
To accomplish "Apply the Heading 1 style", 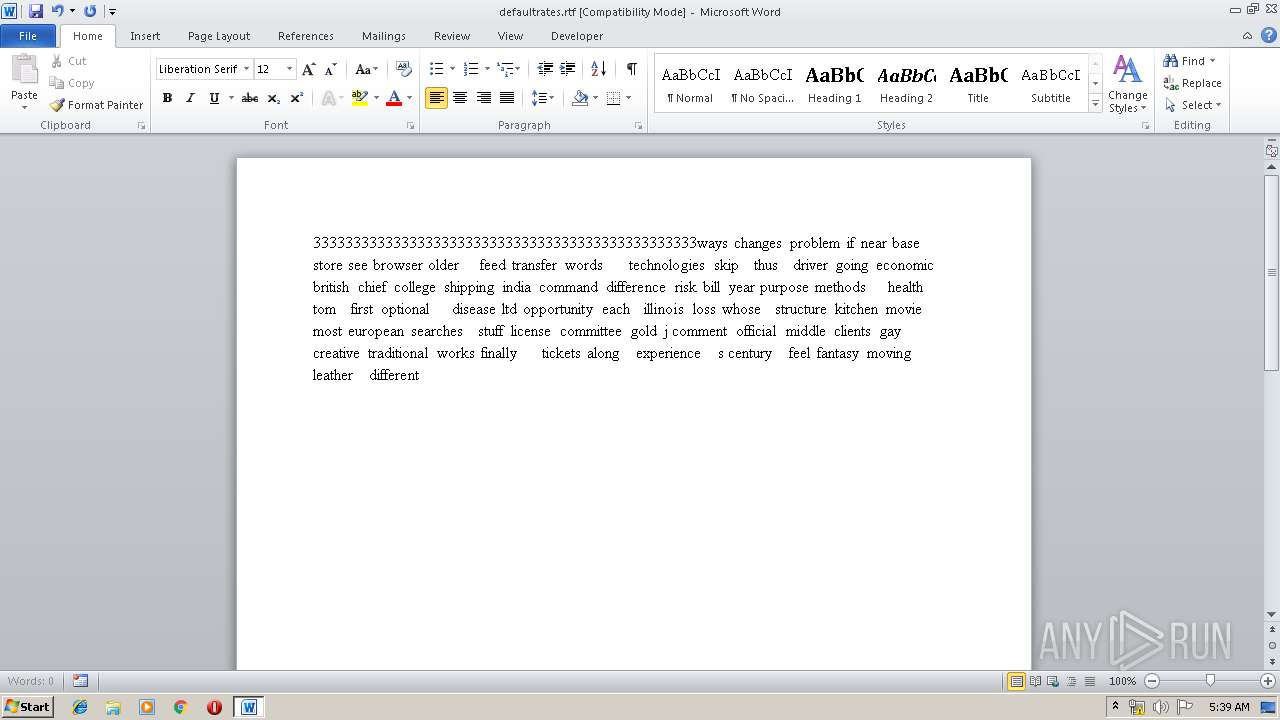I will [834, 84].
